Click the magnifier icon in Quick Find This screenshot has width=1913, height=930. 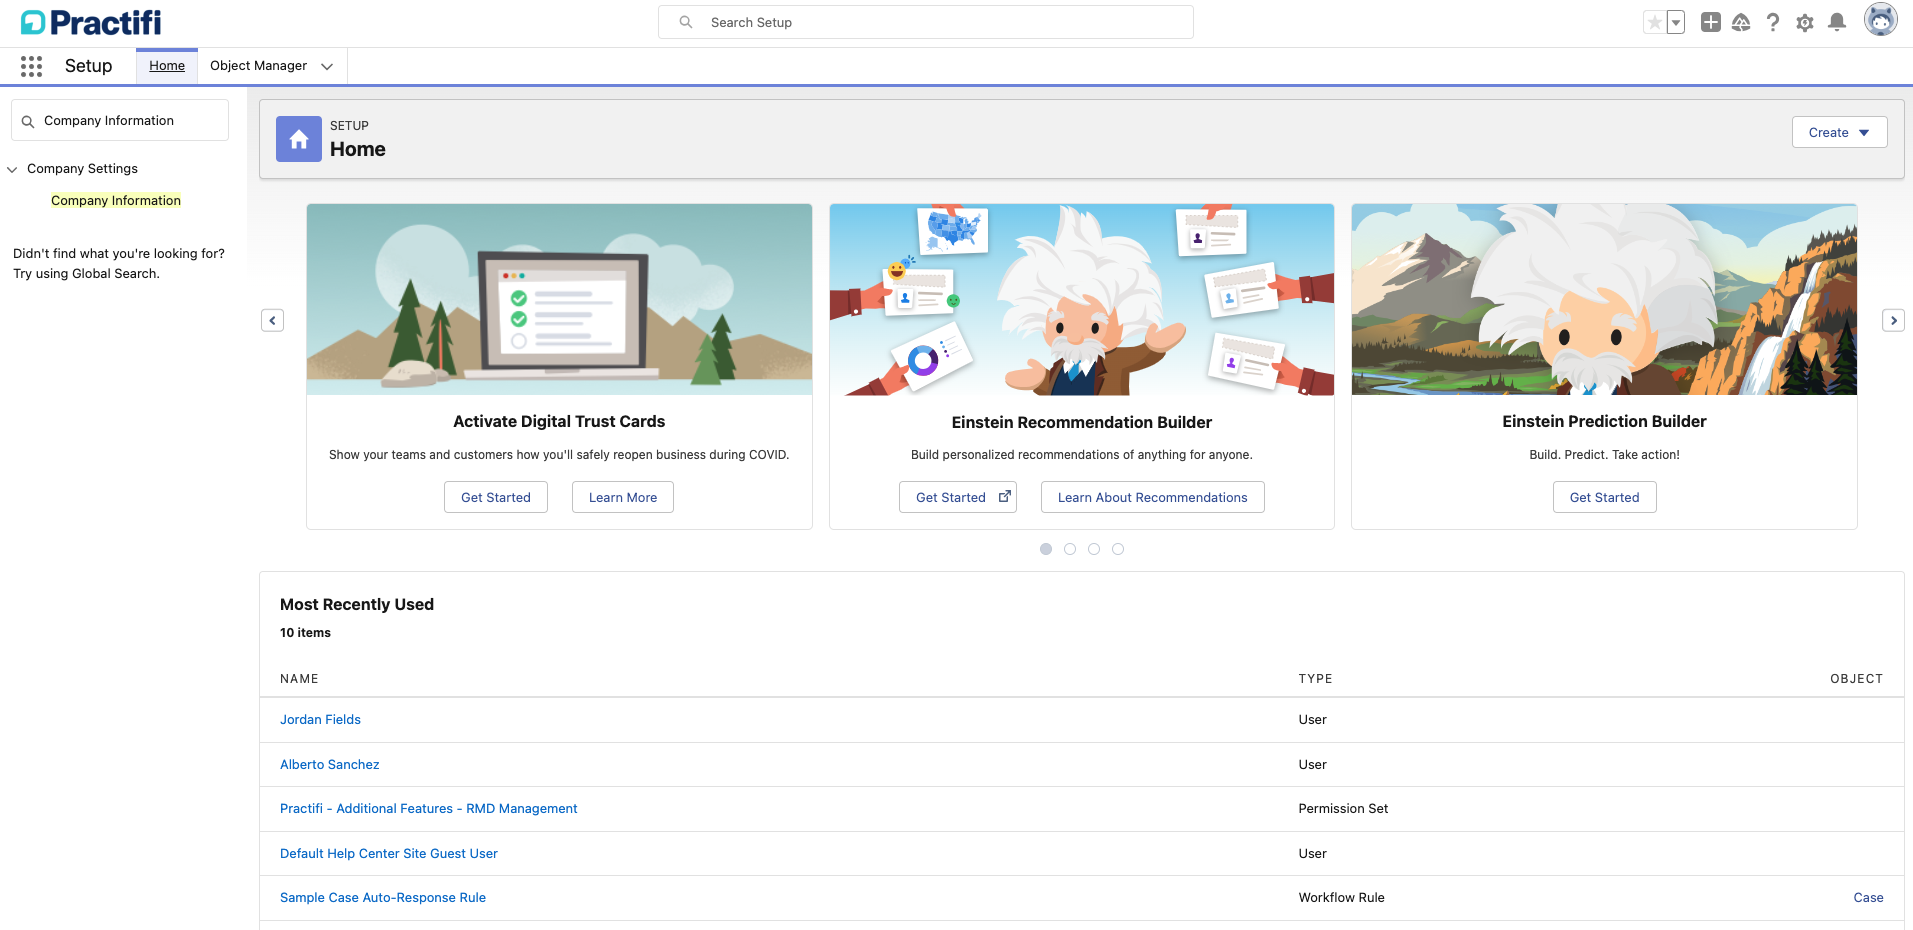coord(28,121)
